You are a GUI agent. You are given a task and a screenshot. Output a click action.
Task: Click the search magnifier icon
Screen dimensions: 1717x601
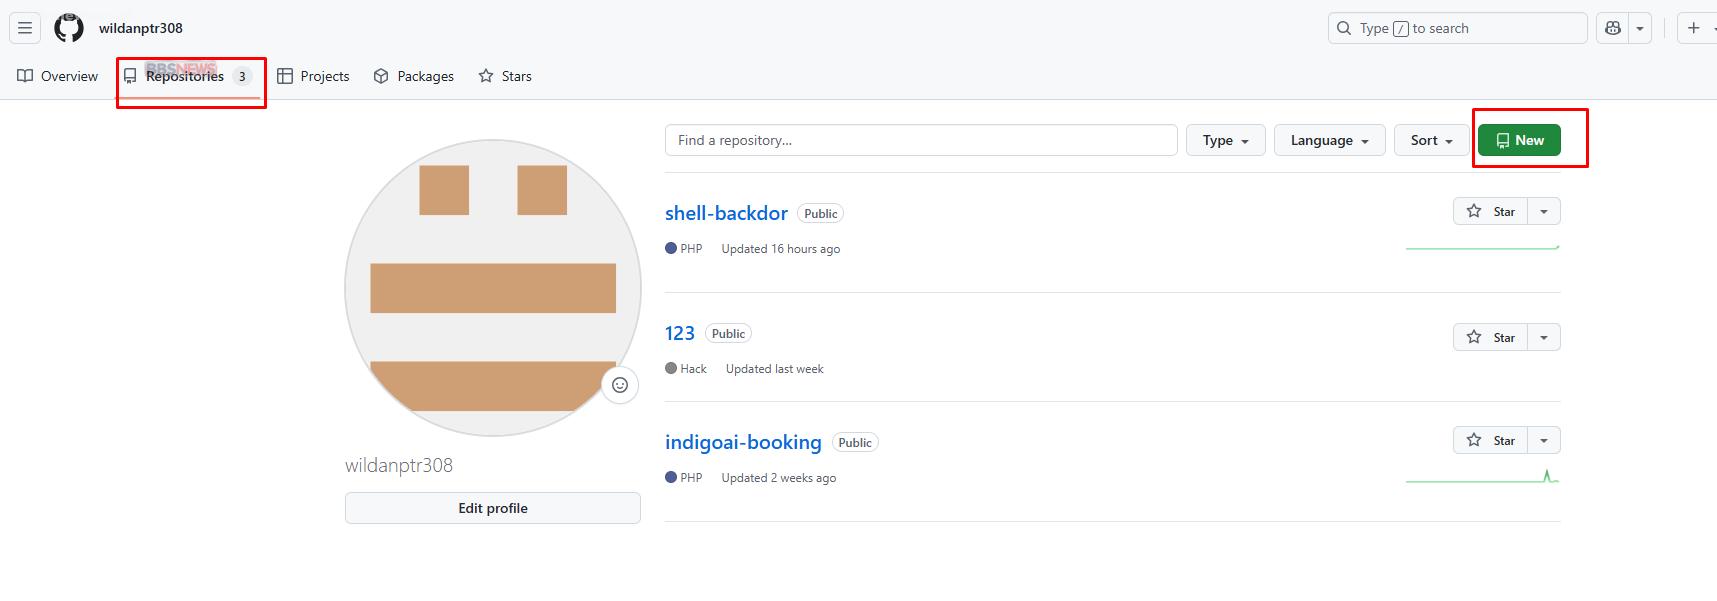(x=1344, y=28)
